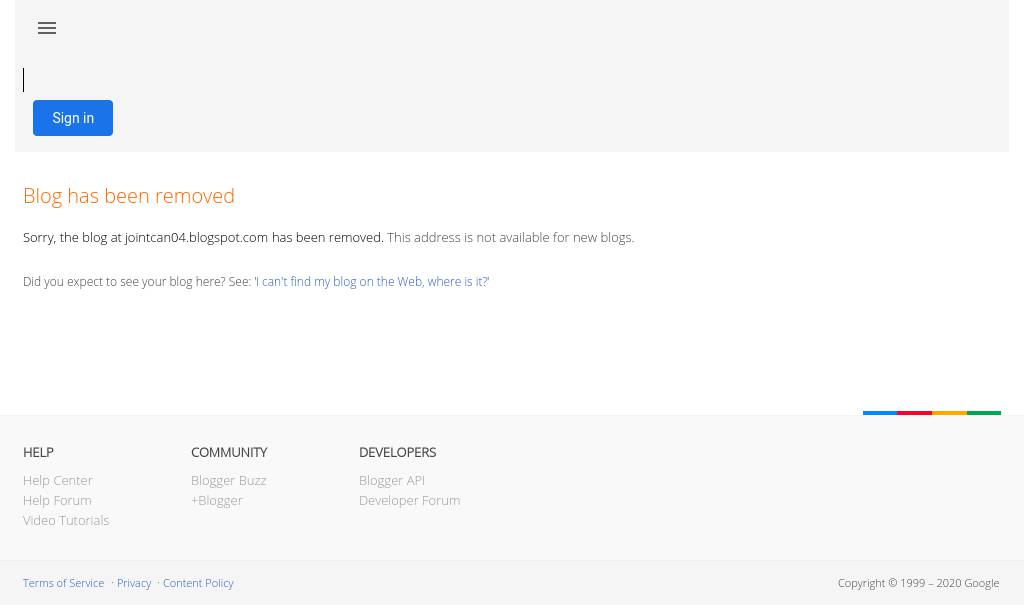Click the red segment of color bar
This screenshot has height=605, width=1024.
coord(914,412)
